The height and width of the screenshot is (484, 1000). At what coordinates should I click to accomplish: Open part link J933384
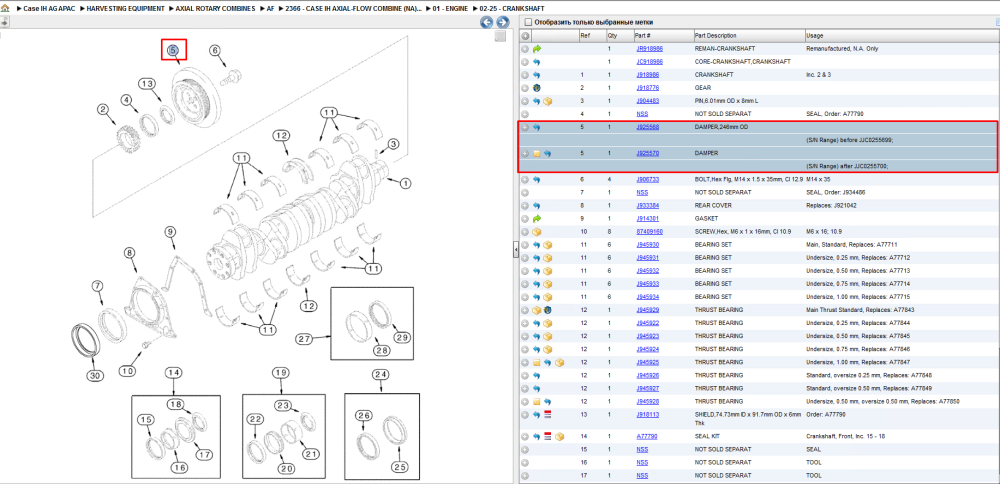point(648,206)
